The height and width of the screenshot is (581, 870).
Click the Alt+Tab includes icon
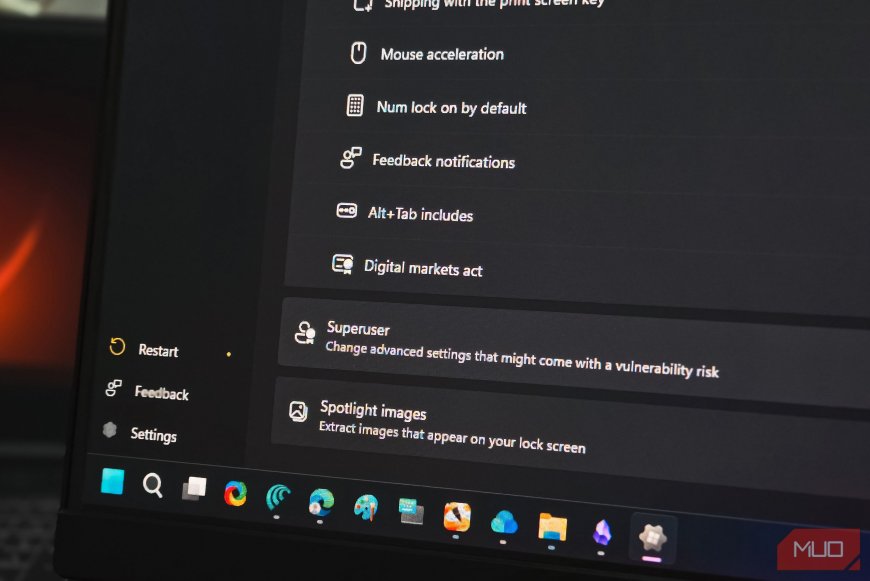345,211
